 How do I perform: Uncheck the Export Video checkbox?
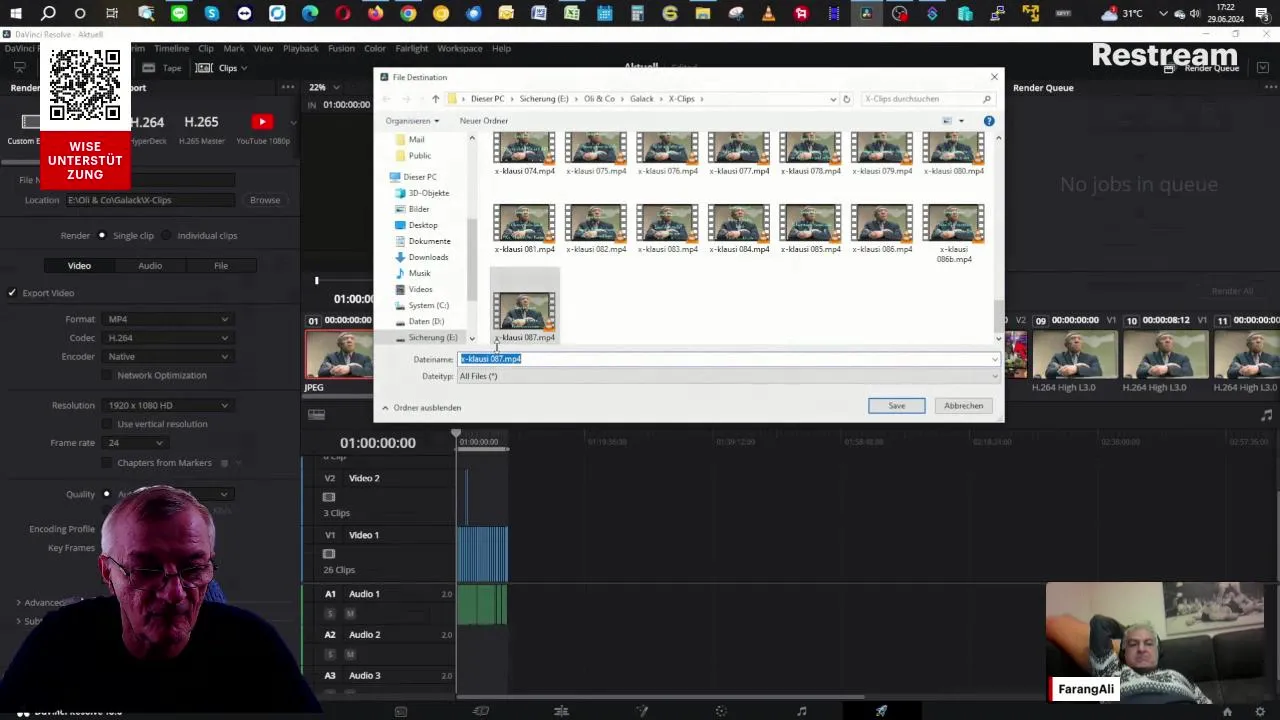(12, 293)
